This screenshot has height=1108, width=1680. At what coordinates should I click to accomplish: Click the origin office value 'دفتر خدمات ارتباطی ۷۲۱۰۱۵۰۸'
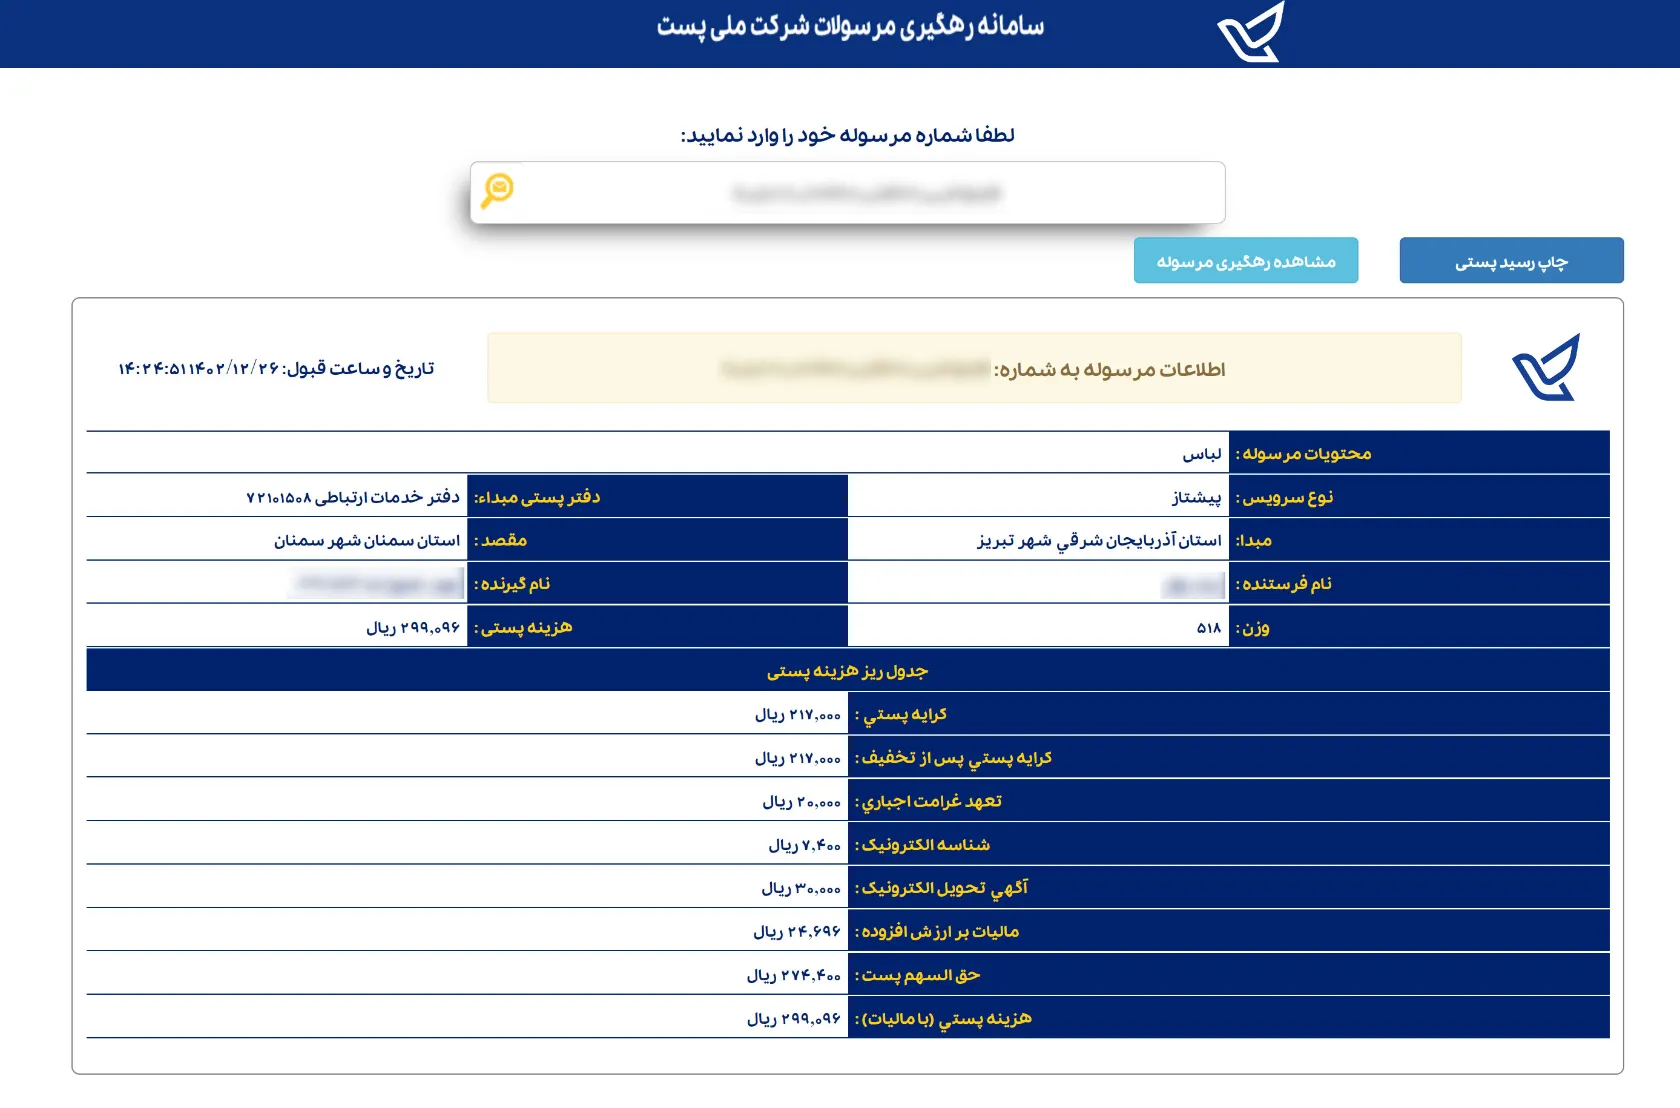point(353,497)
